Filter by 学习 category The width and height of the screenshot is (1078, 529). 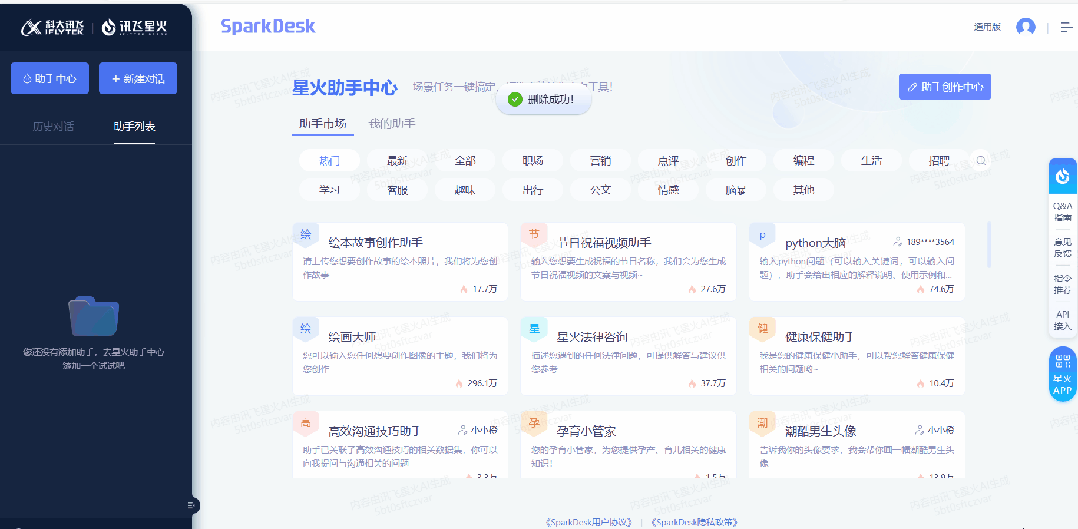point(329,190)
